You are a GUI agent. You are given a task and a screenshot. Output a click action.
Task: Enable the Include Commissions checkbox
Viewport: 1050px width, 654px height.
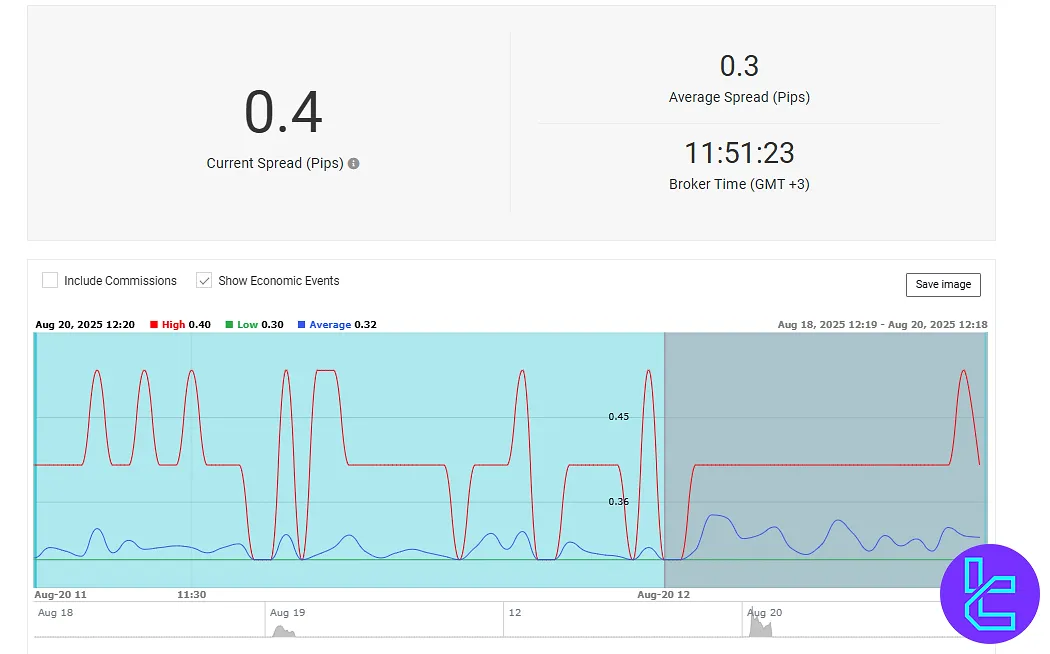coord(50,281)
